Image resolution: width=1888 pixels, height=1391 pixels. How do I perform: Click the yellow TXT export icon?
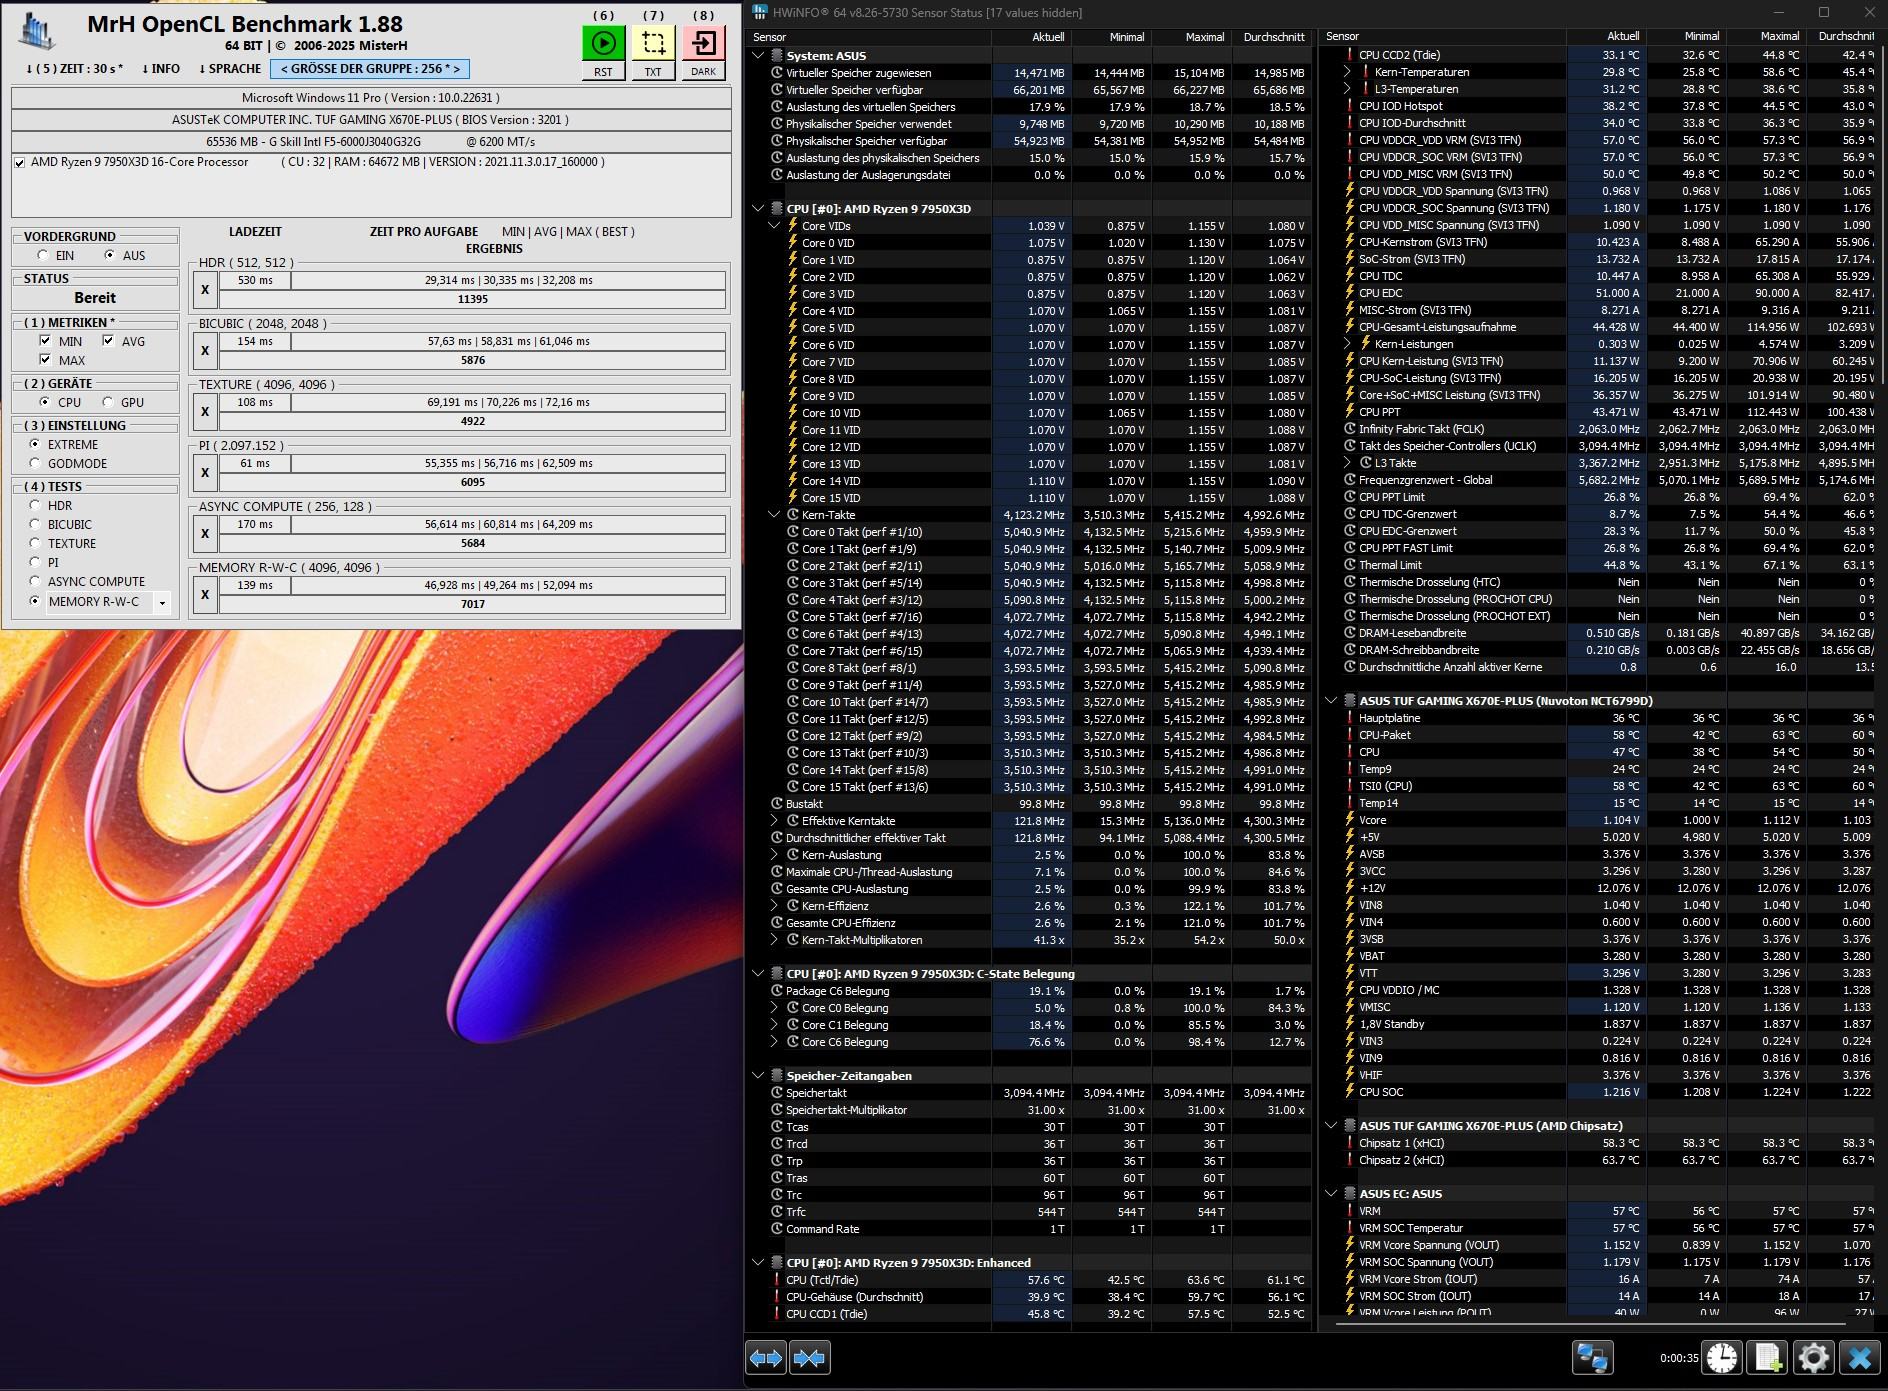(653, 44)
